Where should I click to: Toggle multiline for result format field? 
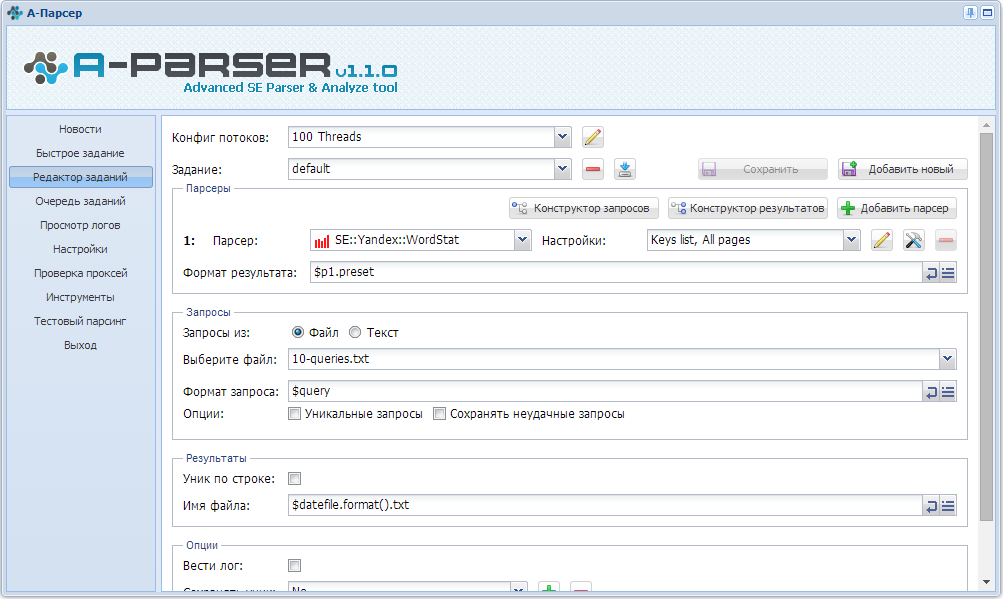pyautogui.click(x=931, y=273)
